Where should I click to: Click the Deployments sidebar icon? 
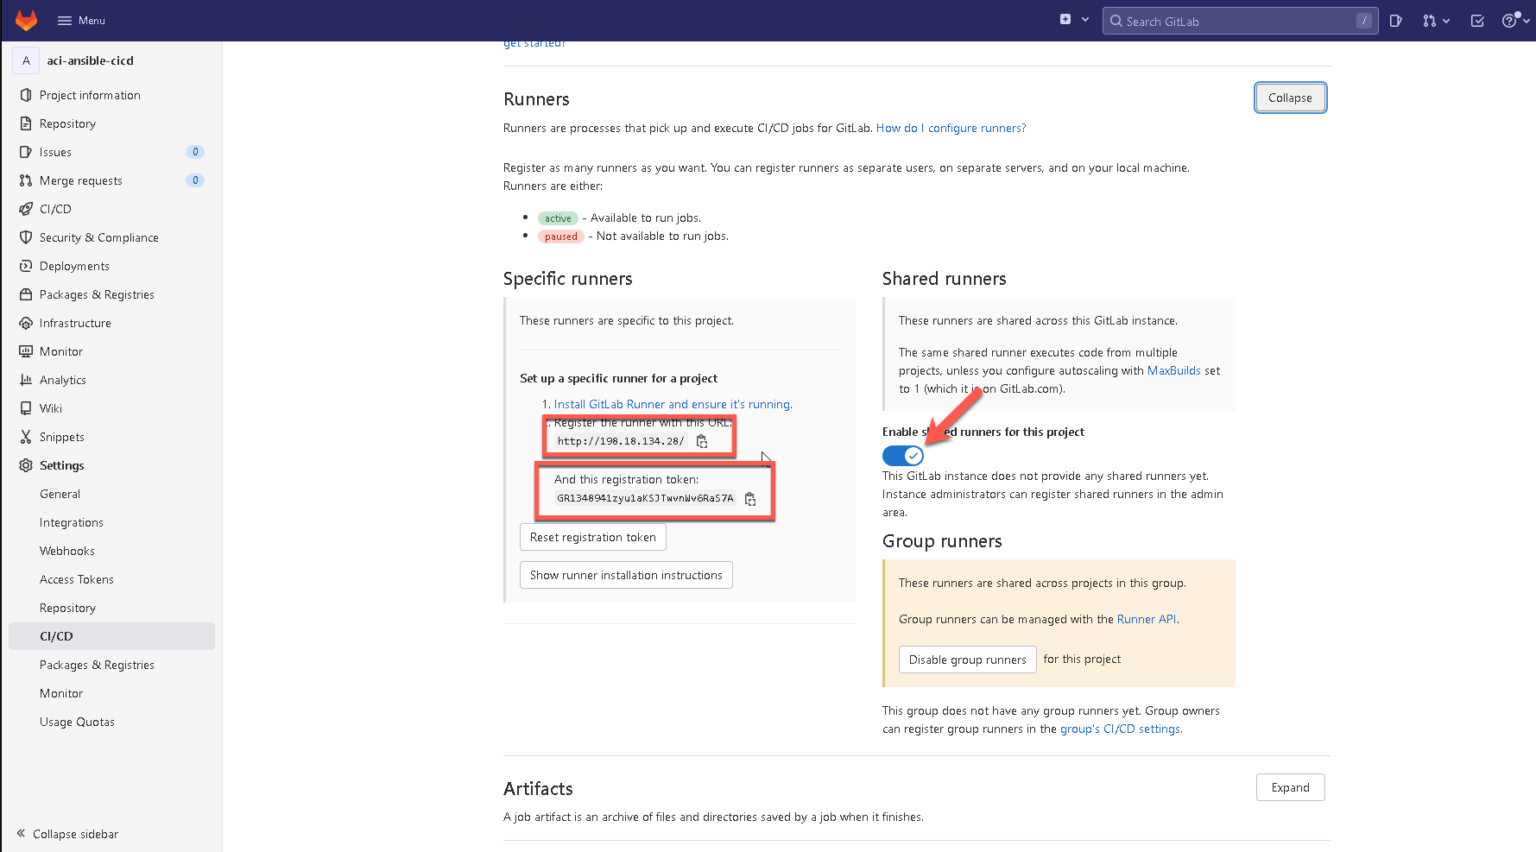[26, 266]
